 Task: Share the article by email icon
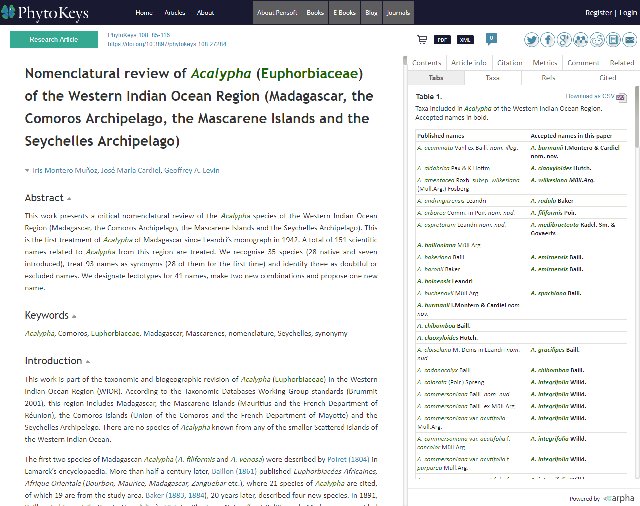(629, 40)
